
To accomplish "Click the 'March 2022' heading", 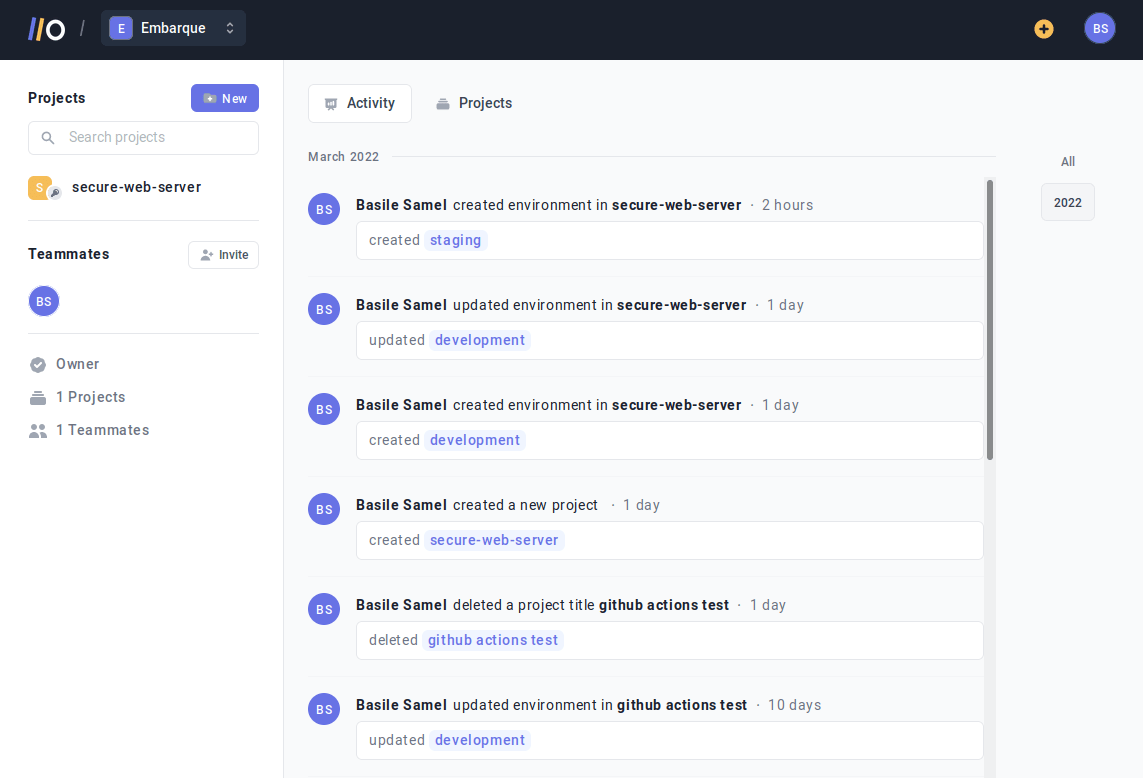I will point(343,157).
